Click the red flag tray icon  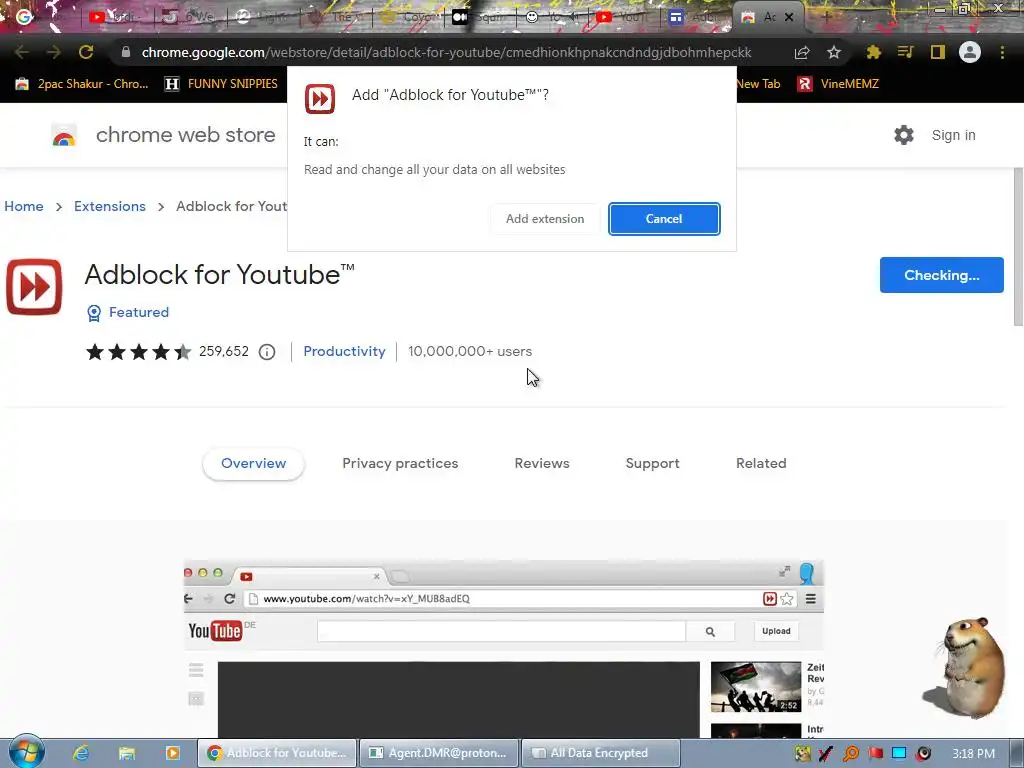click(875, 754)
